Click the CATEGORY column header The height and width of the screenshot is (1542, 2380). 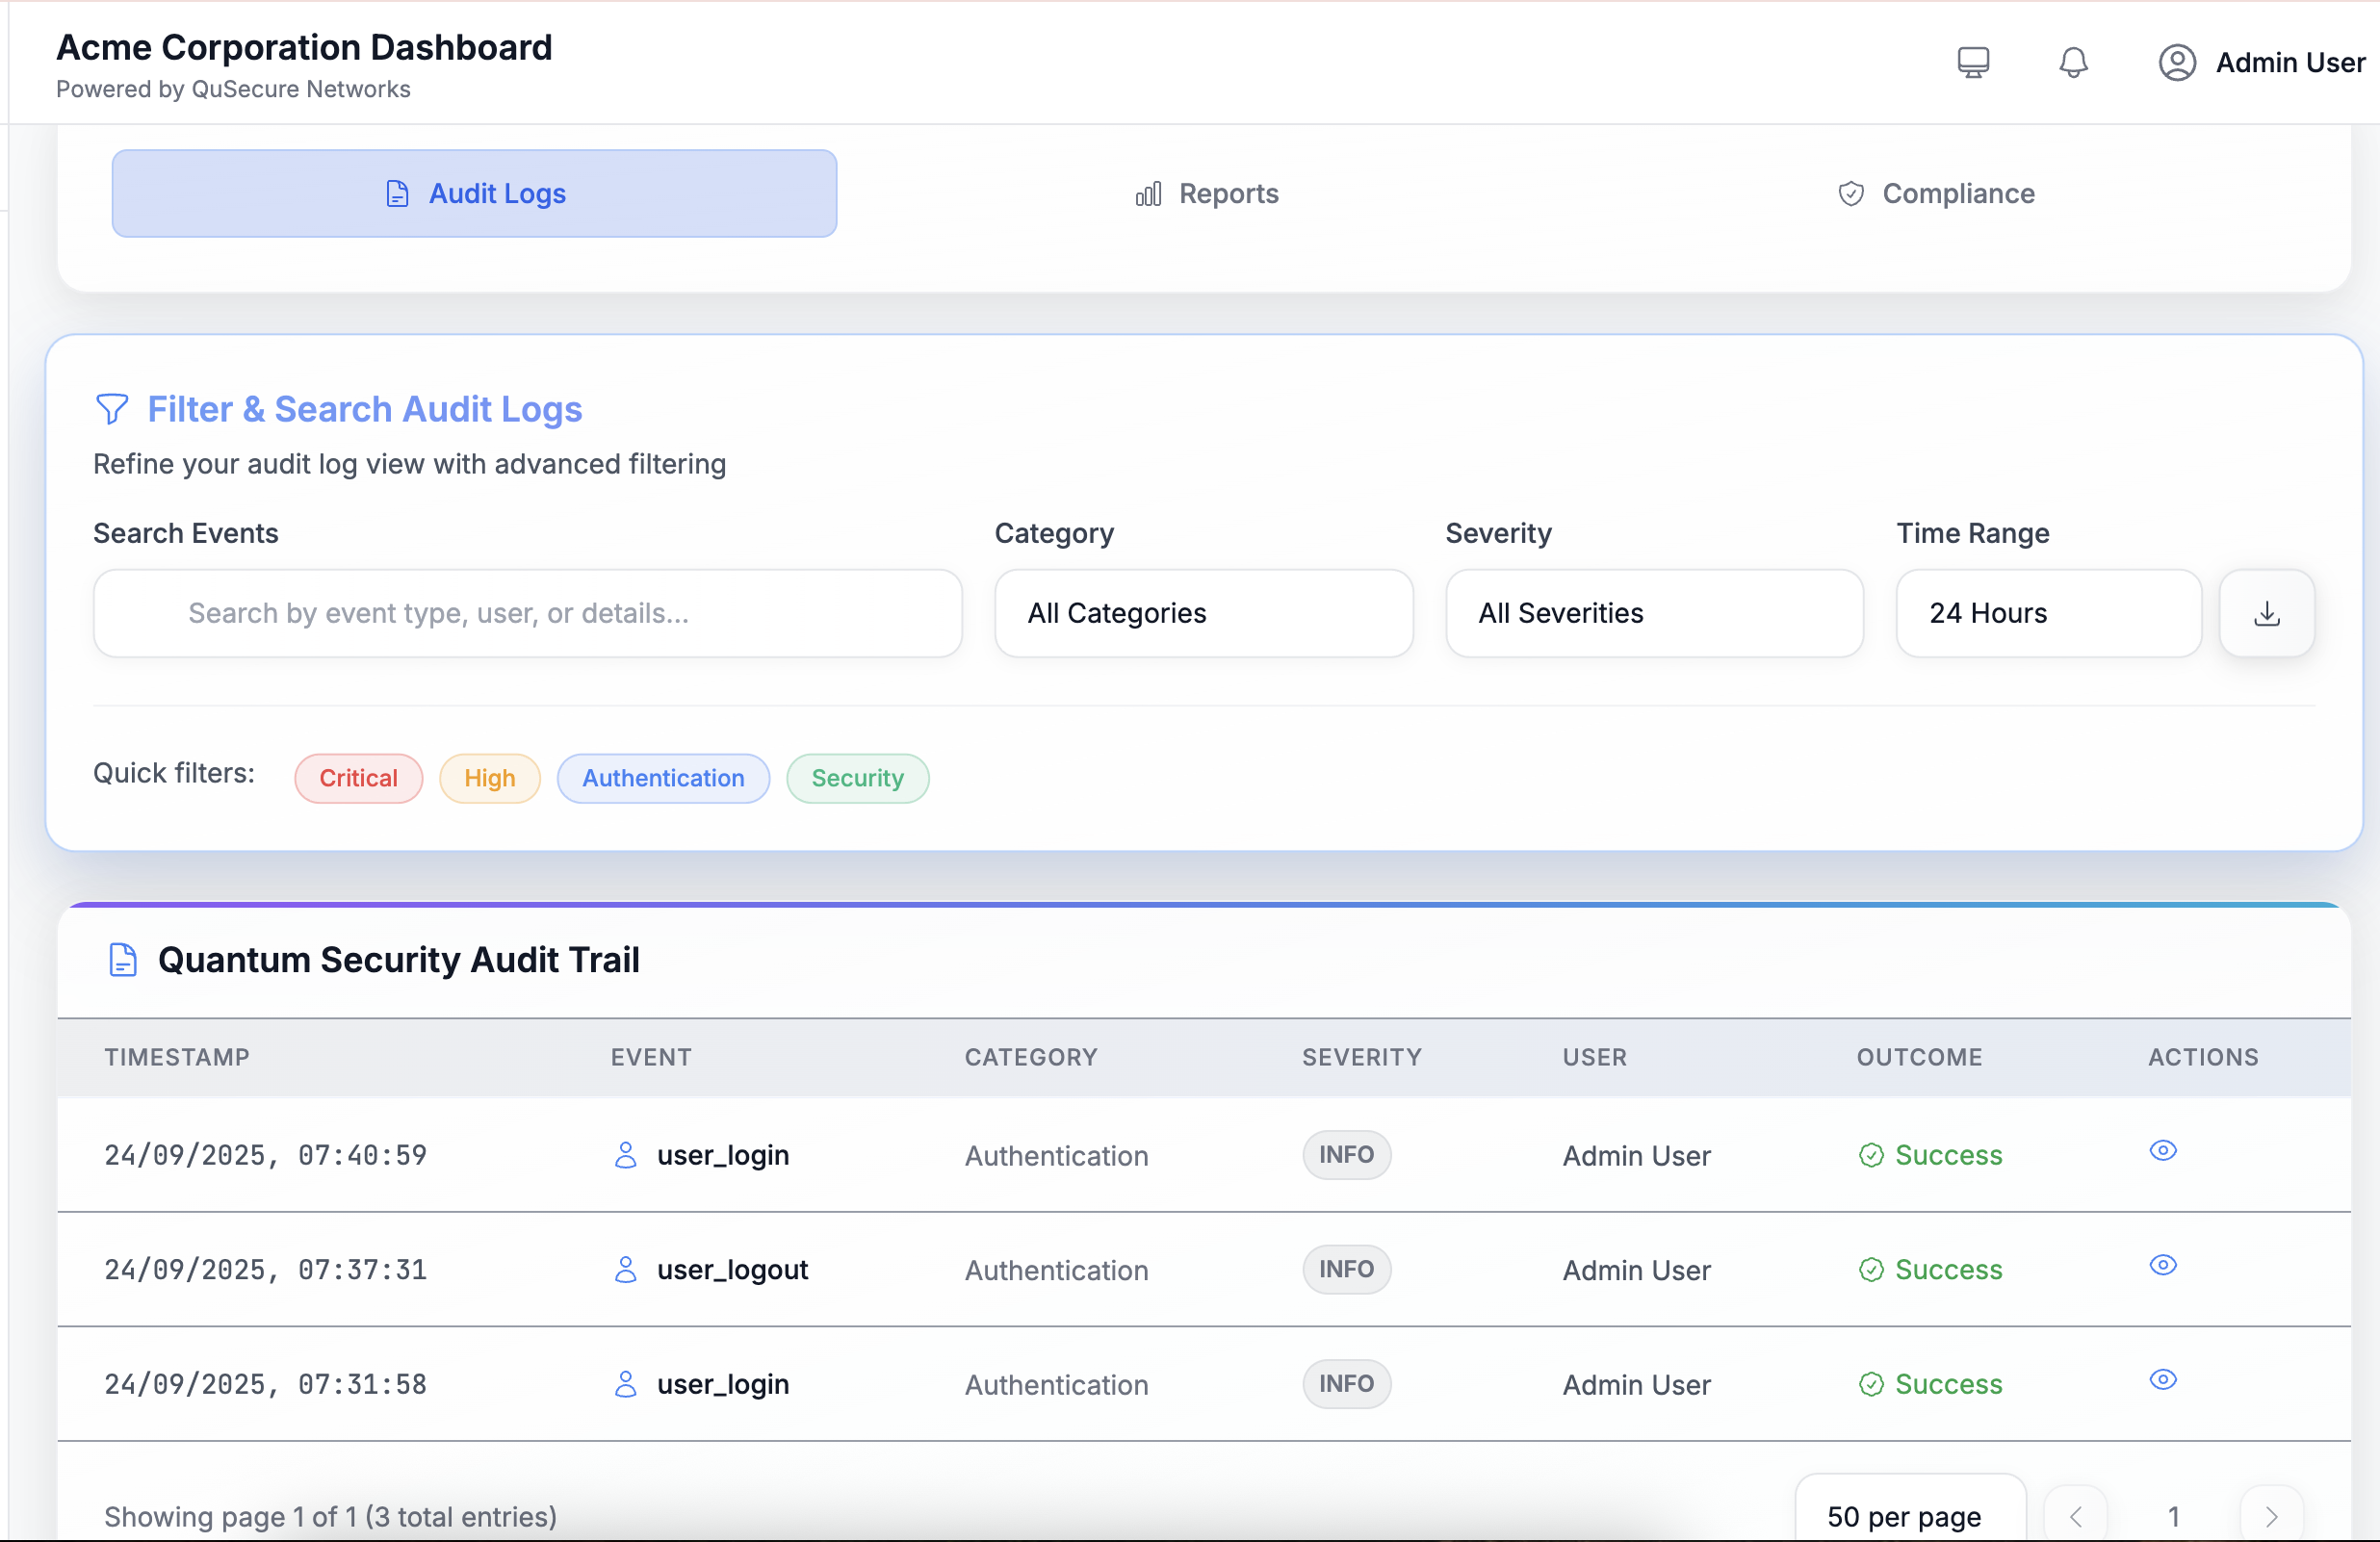[x=1031, y=1057]
